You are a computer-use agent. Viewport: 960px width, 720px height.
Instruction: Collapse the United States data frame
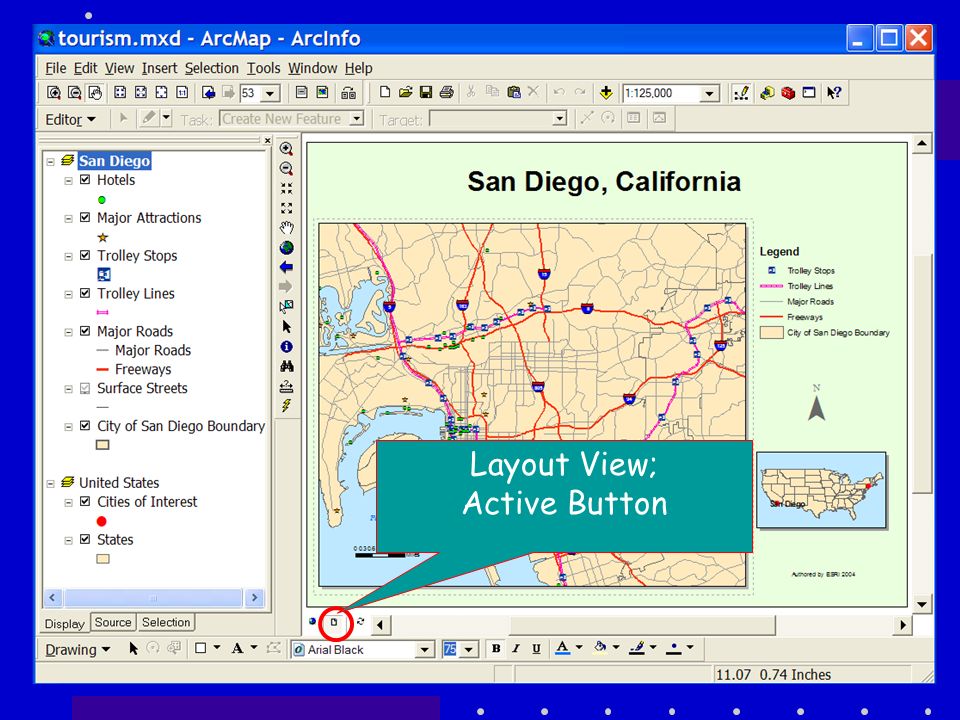[x=50, y=484]
